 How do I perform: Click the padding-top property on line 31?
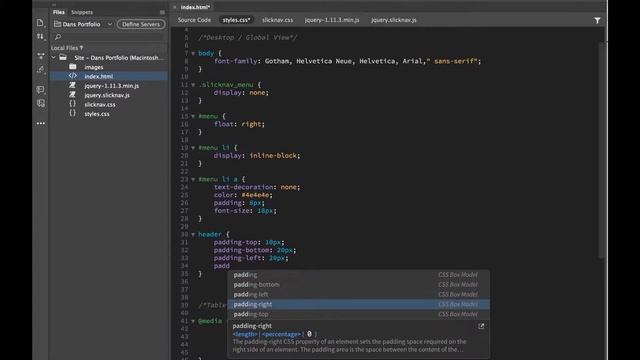point(237,242)
